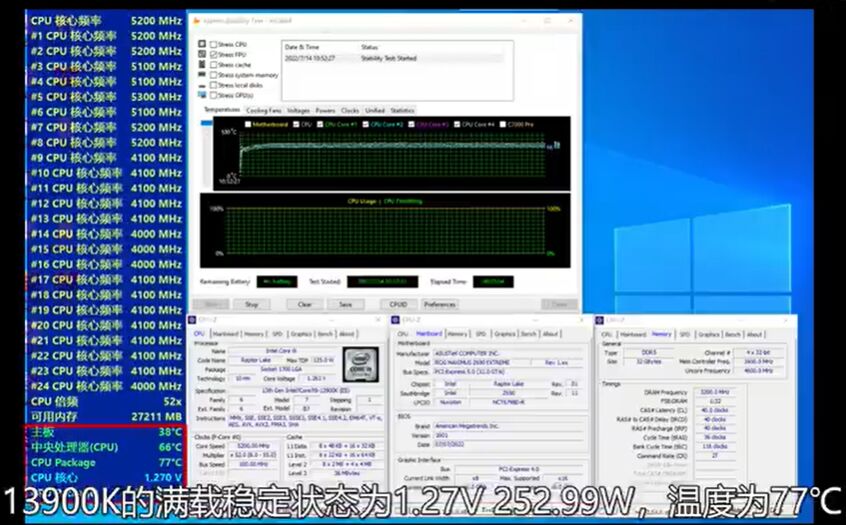Click the Core Speed value in CPU-Z
This screenshot has width=846, height=525.
pos(253,446)
